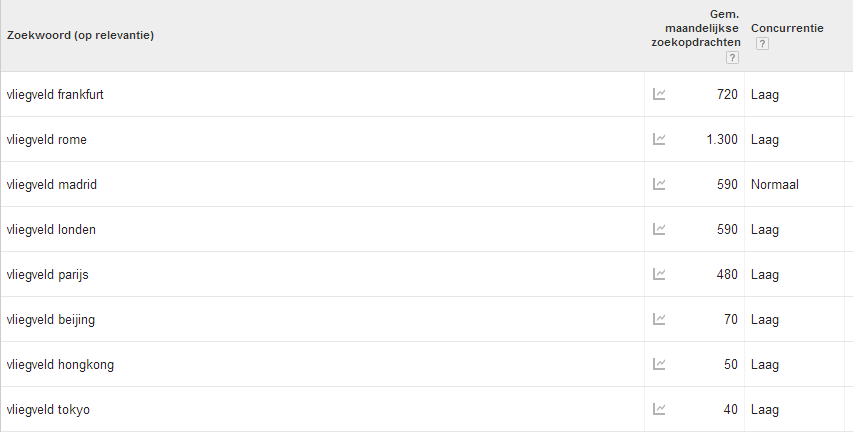Click the 1.300 search volume value
The image size is (853, 432).
[722, 140]
